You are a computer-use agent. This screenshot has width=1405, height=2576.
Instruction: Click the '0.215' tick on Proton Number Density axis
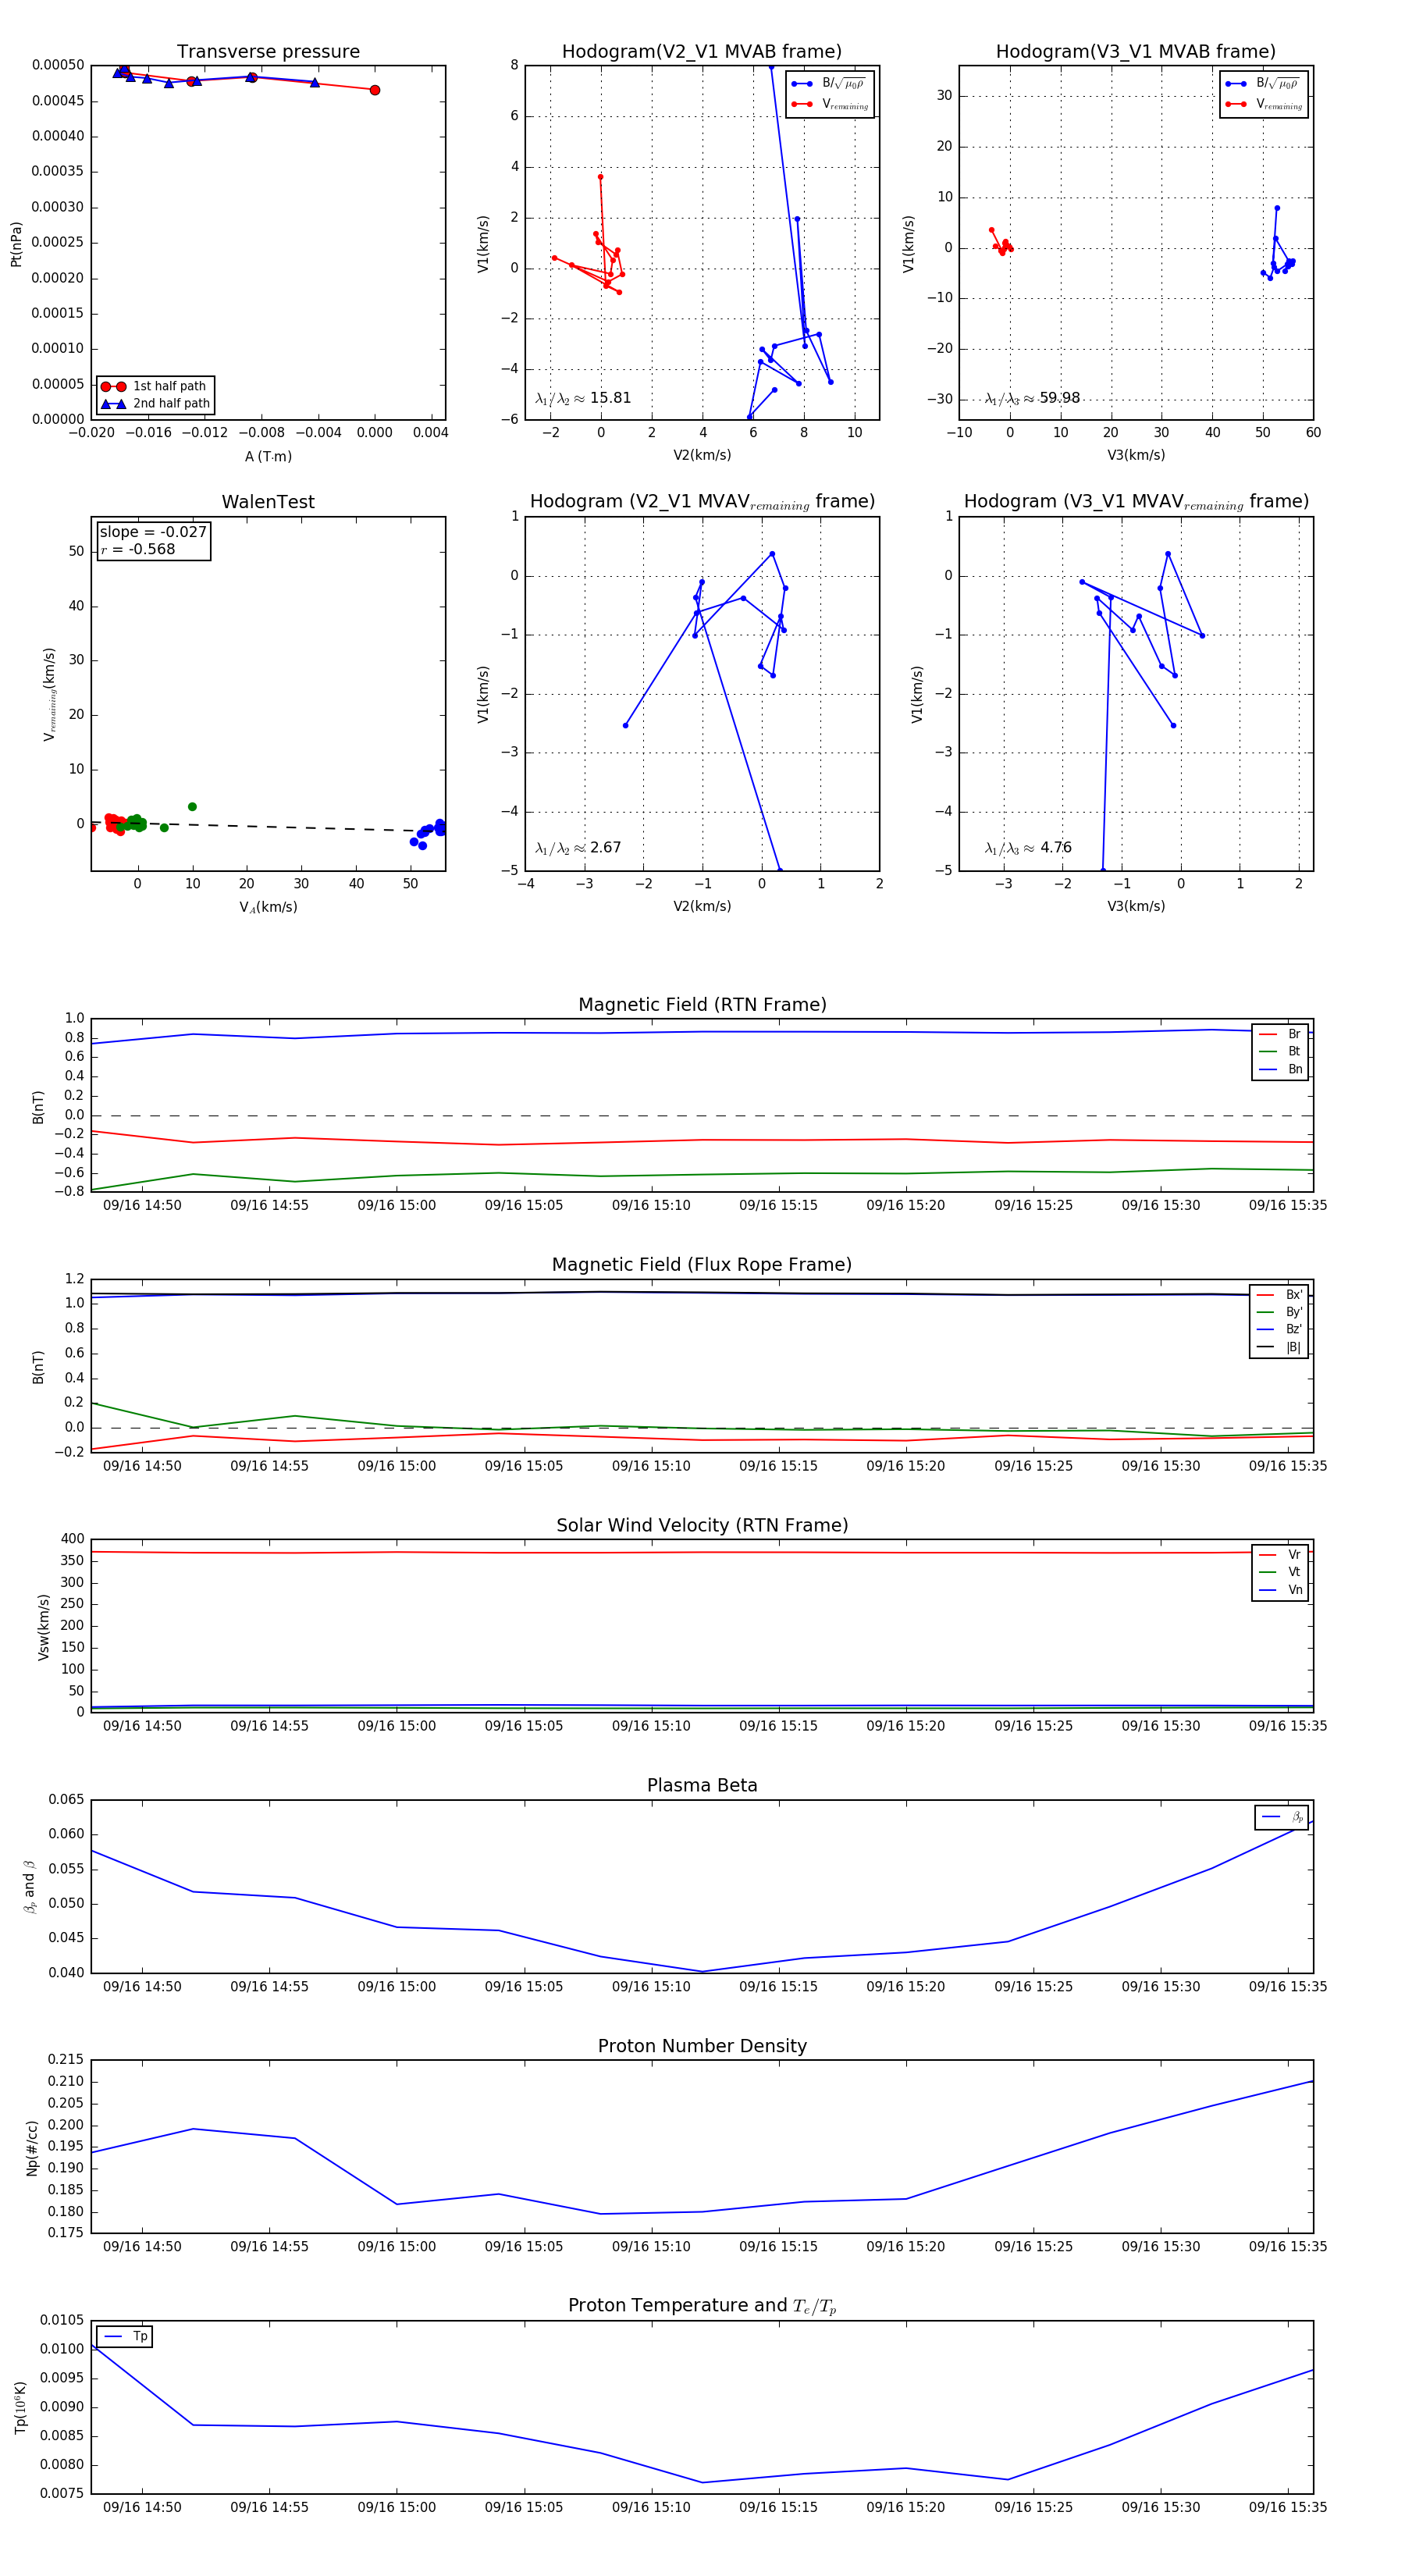point(66,2060)
